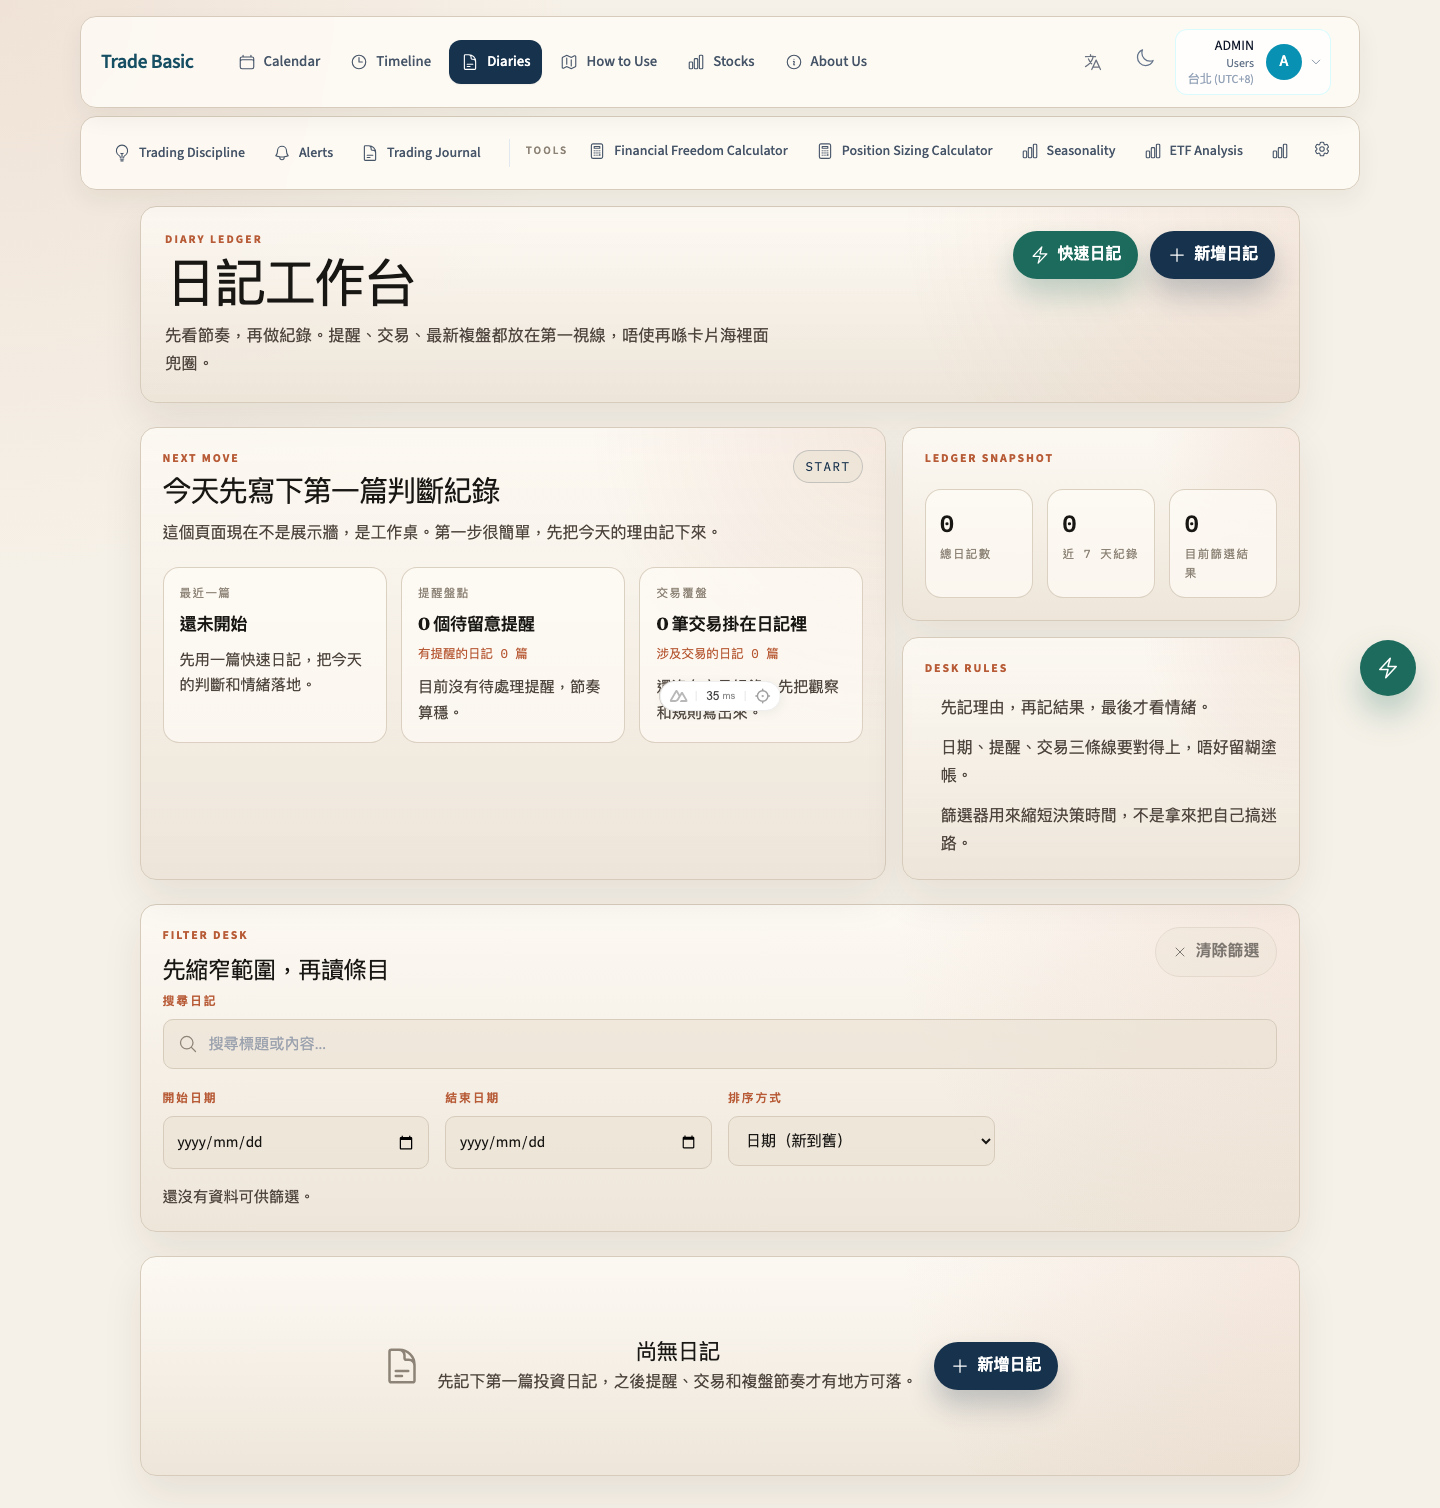
Task: Click the bar chart icon beside ETF Analysis
Action: 1279,151
